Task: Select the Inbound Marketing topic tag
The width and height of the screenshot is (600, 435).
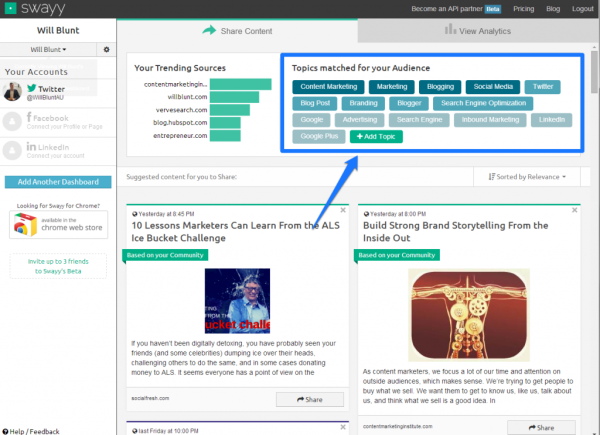Action: 490,120
